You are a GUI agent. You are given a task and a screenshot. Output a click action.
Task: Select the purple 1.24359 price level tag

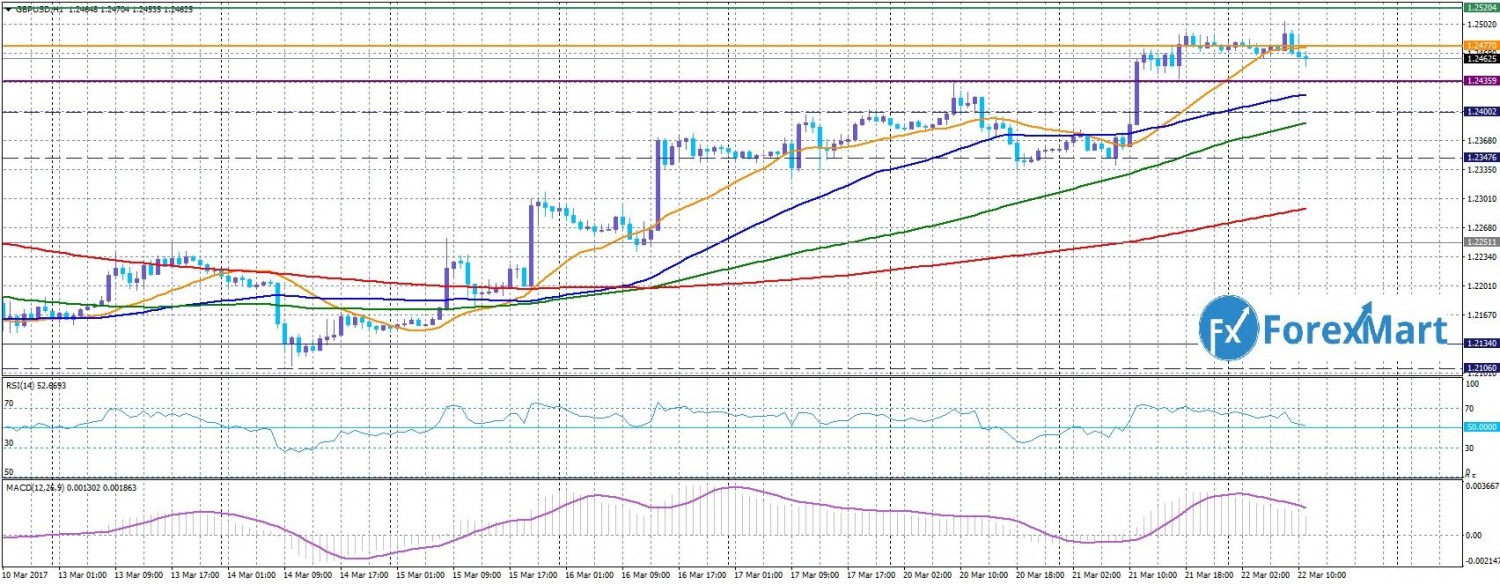(x=1479, y=80)
